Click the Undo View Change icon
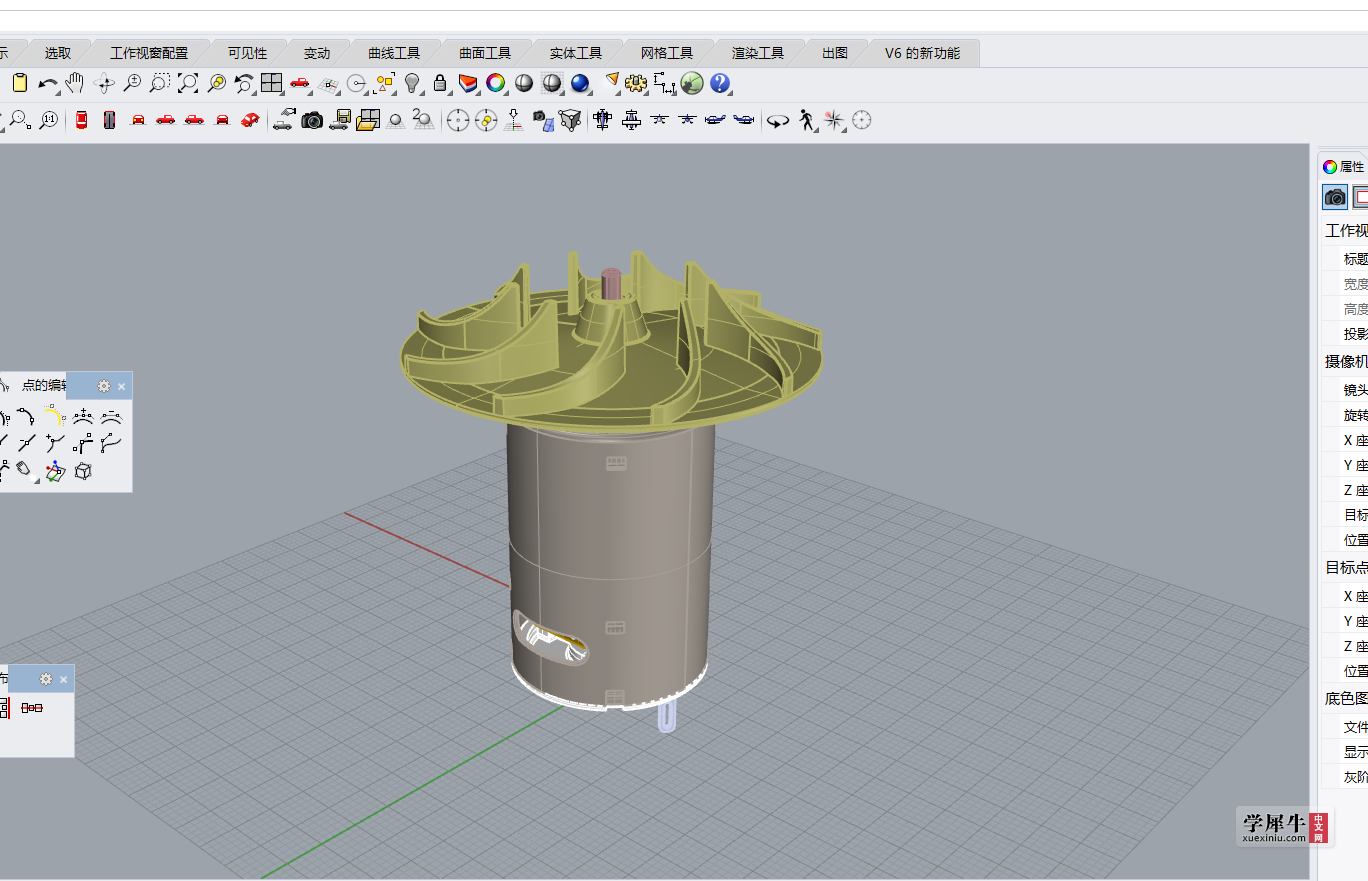 click(243, 83)
